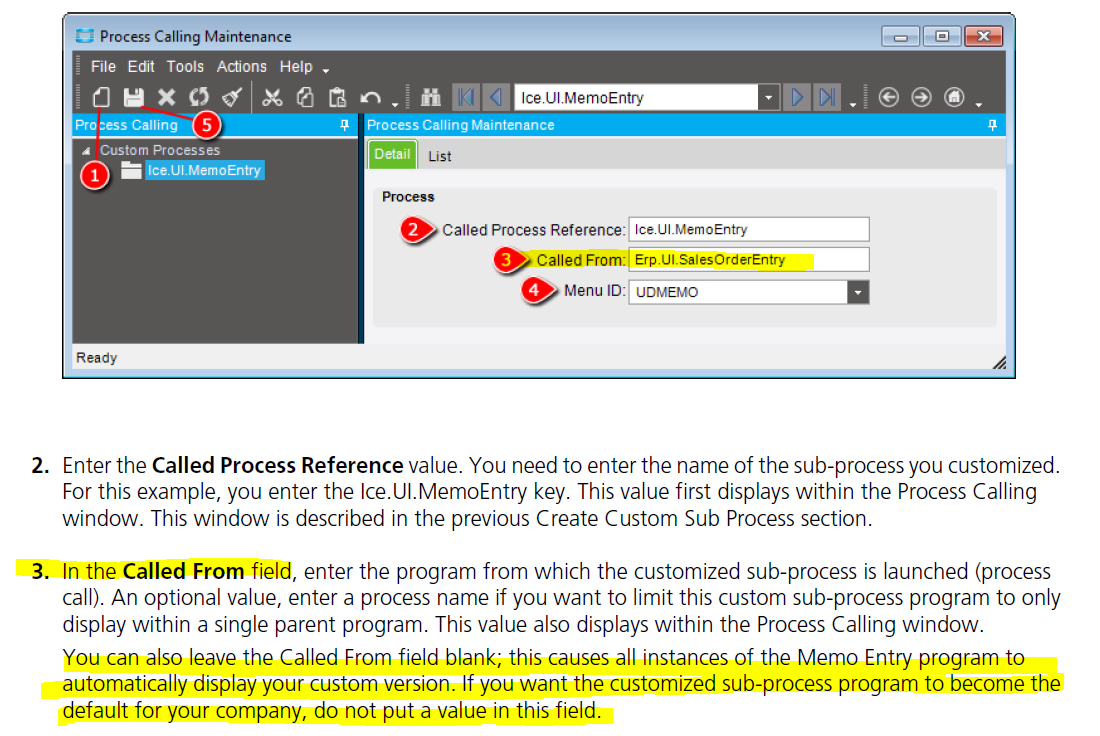Click the Delete X icon in the toolbar

[166, 97]
